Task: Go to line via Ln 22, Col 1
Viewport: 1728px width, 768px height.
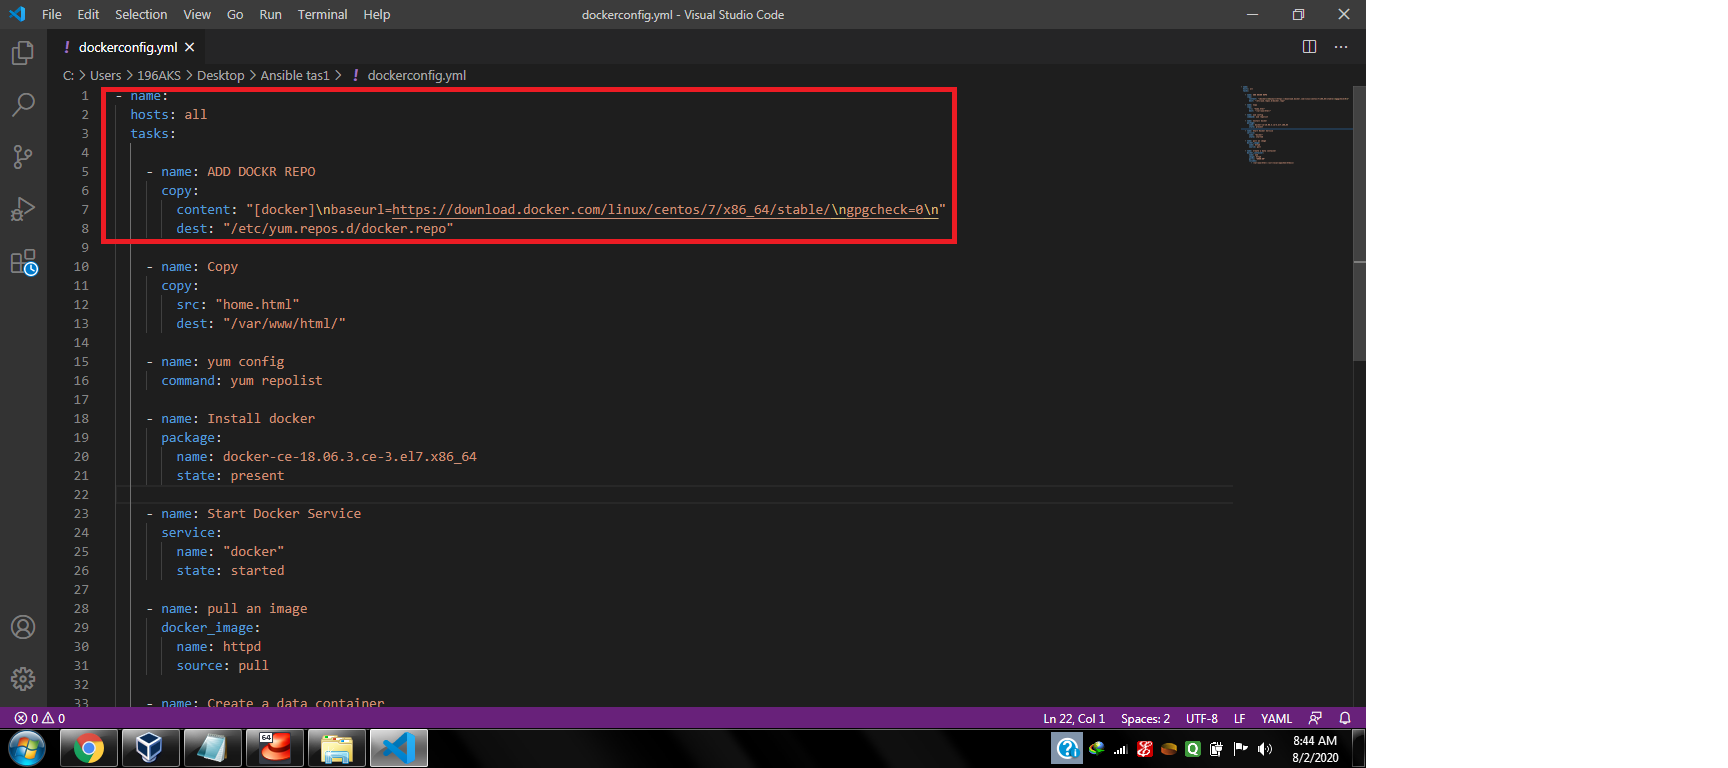Action: (1074, 718)
